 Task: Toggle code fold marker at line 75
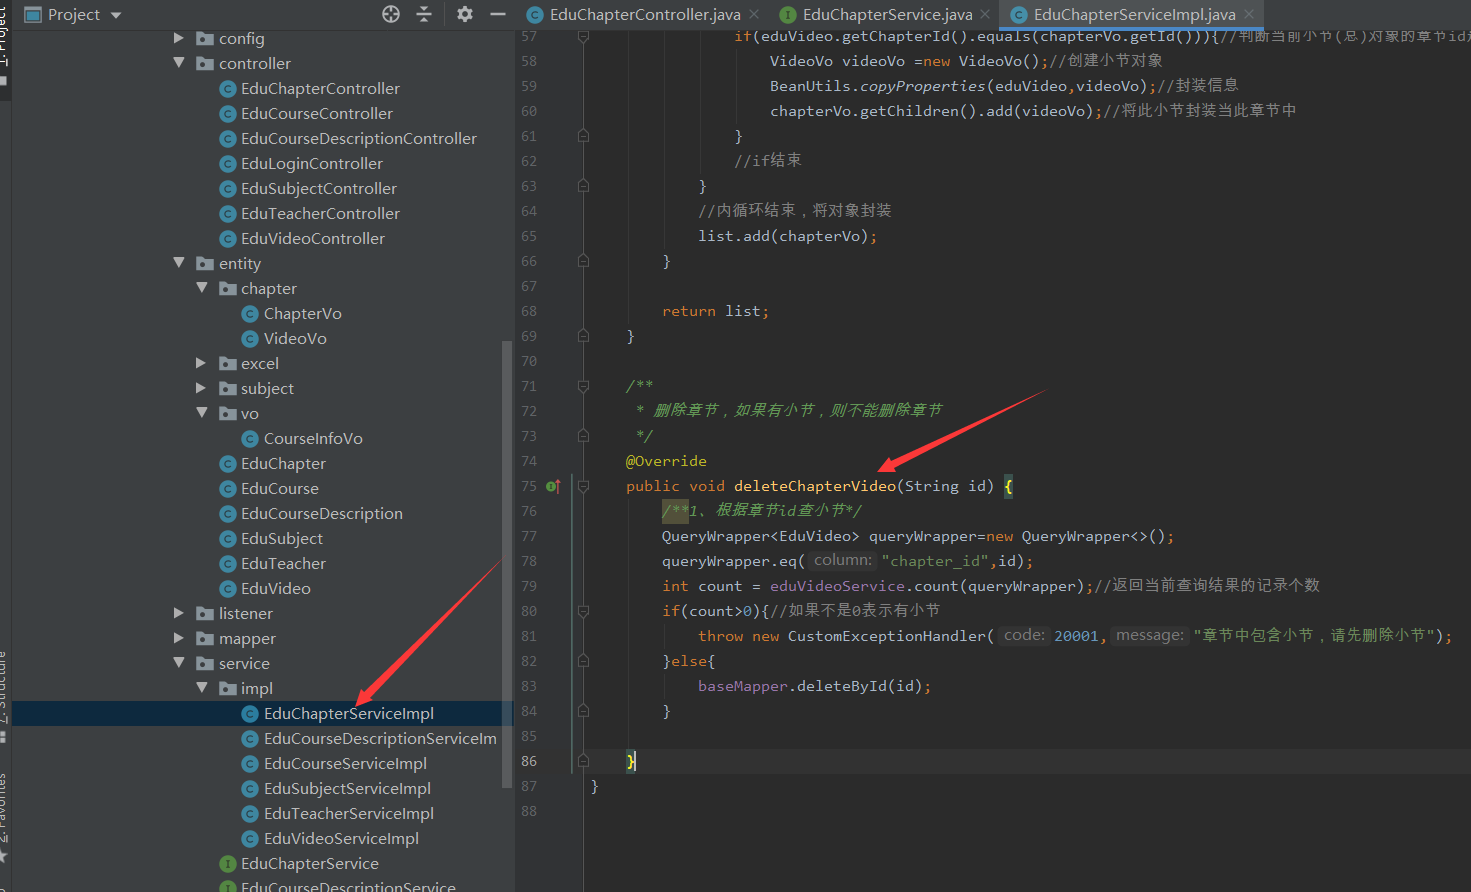(583, 486)
